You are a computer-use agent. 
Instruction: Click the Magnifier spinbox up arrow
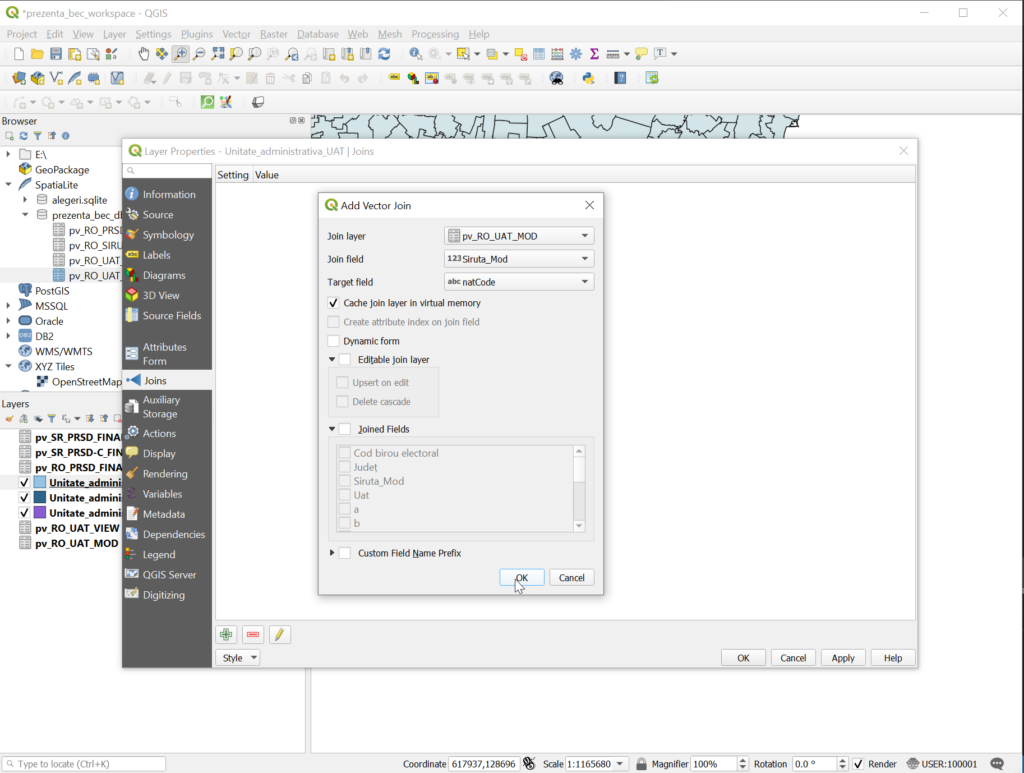(x=743, y=761)
